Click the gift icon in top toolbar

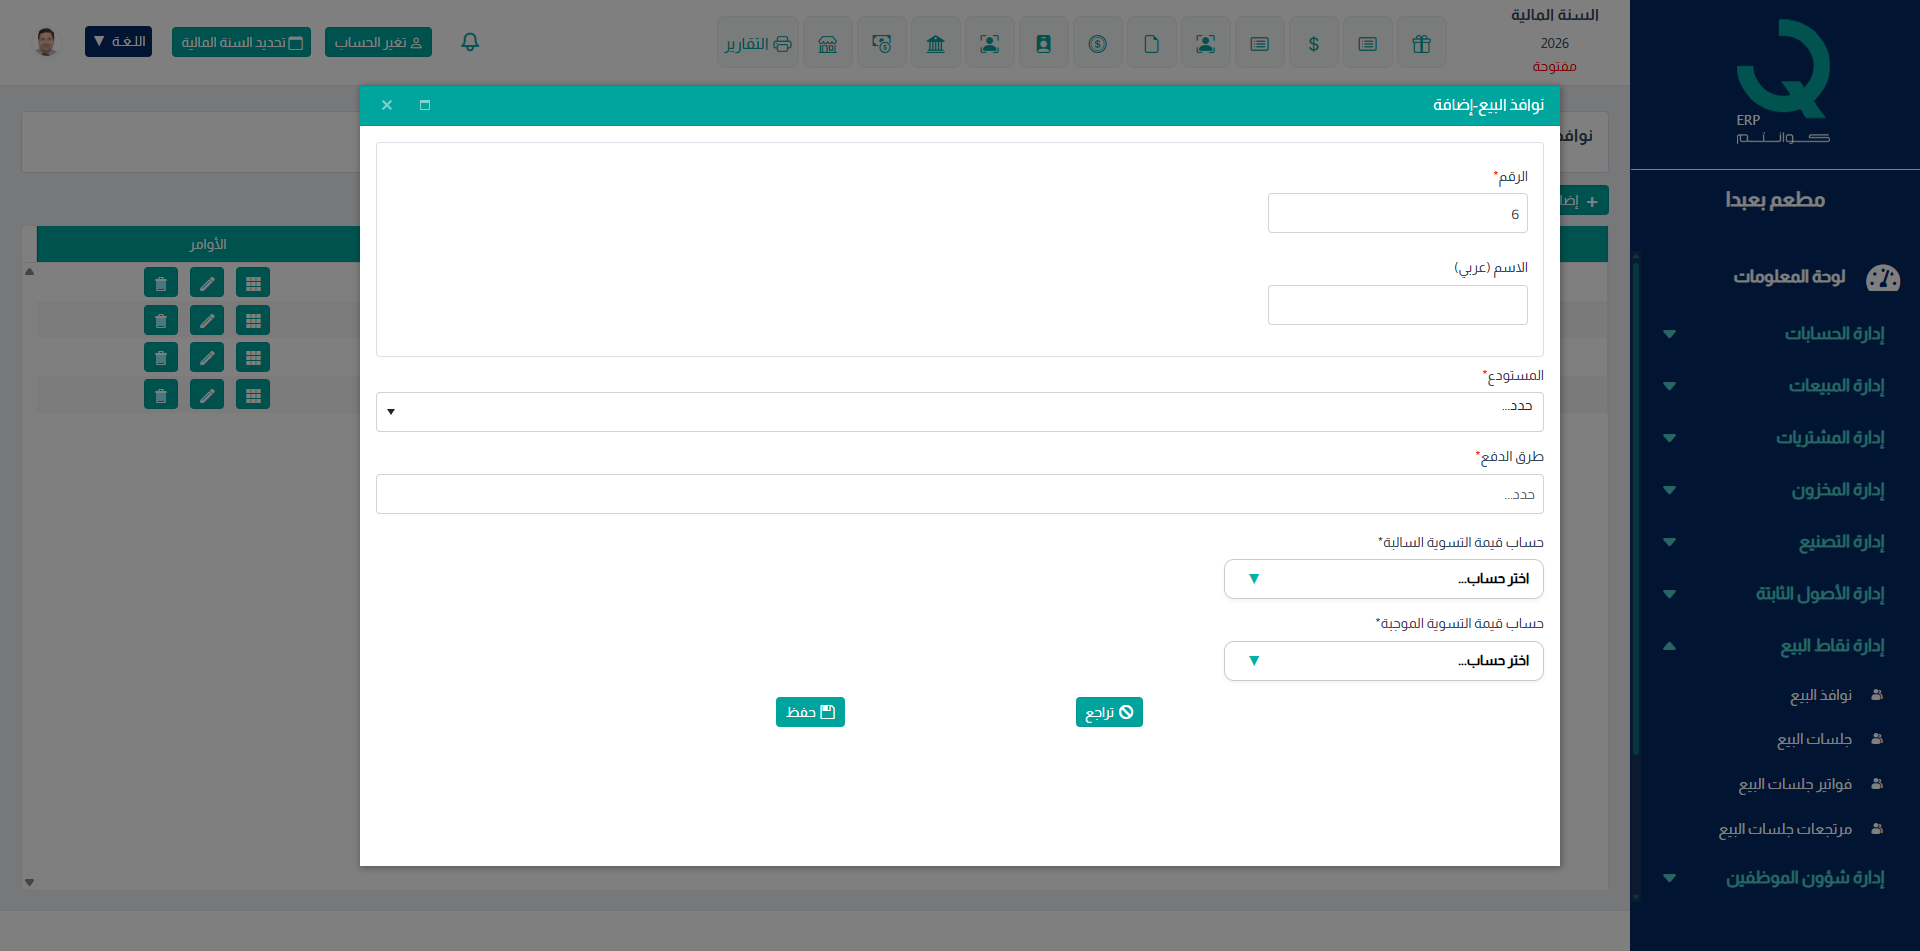tap(1422, 43)
